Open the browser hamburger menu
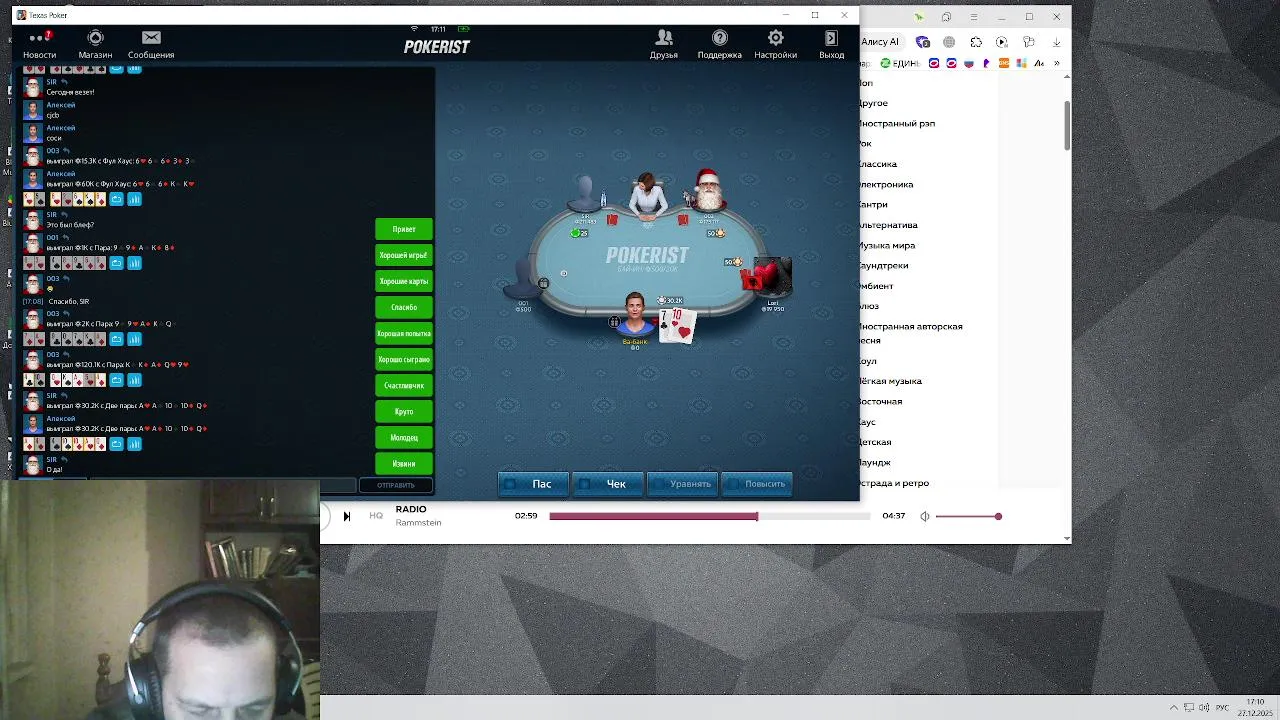Image resolution: width=1280 pixels, height=720 pixels. pyautogui.click(x=973, y=17)
